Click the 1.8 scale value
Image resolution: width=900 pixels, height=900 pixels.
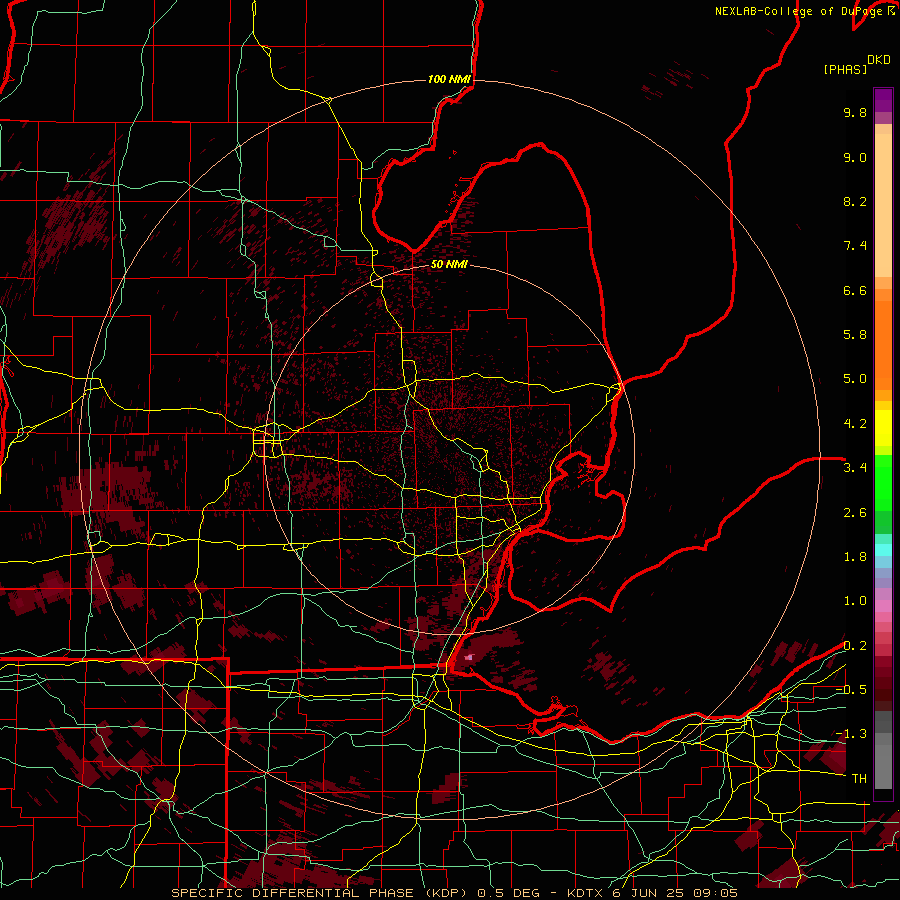855,557
